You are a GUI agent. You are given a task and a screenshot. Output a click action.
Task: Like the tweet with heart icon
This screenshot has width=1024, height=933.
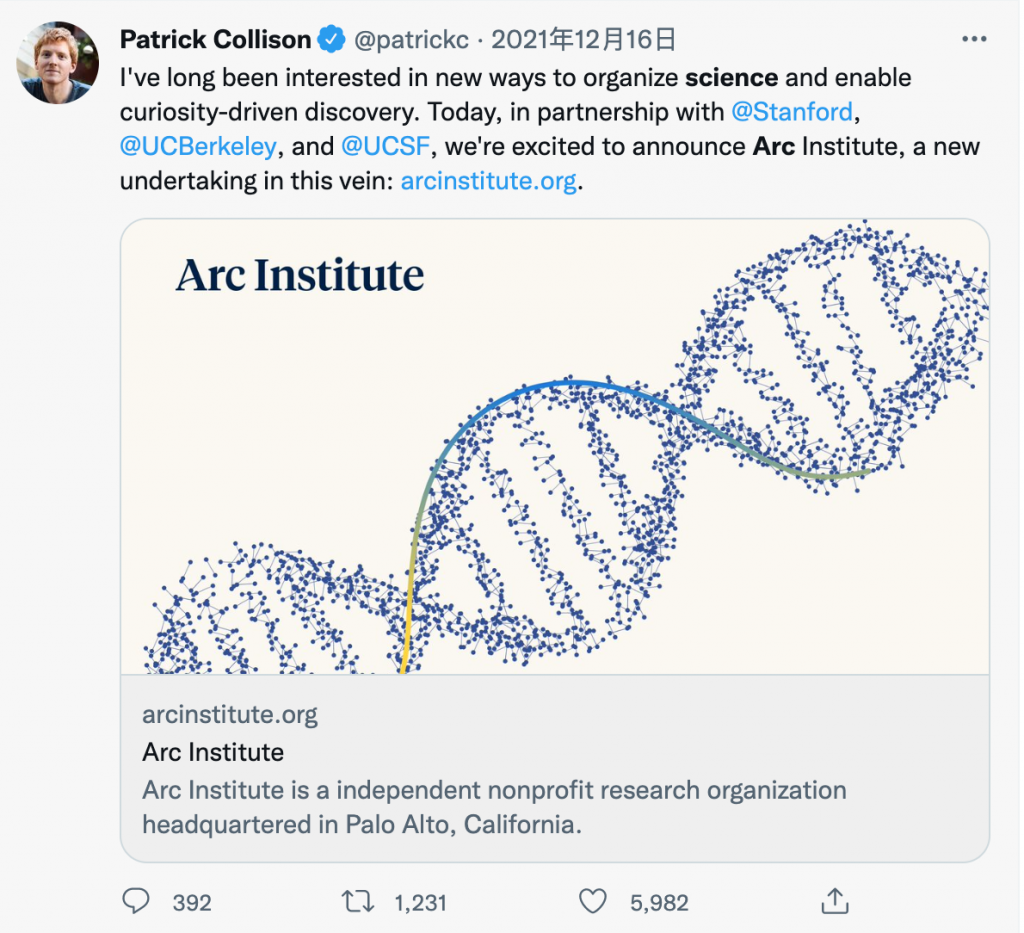pyautogui.click(x=593, y=902)
